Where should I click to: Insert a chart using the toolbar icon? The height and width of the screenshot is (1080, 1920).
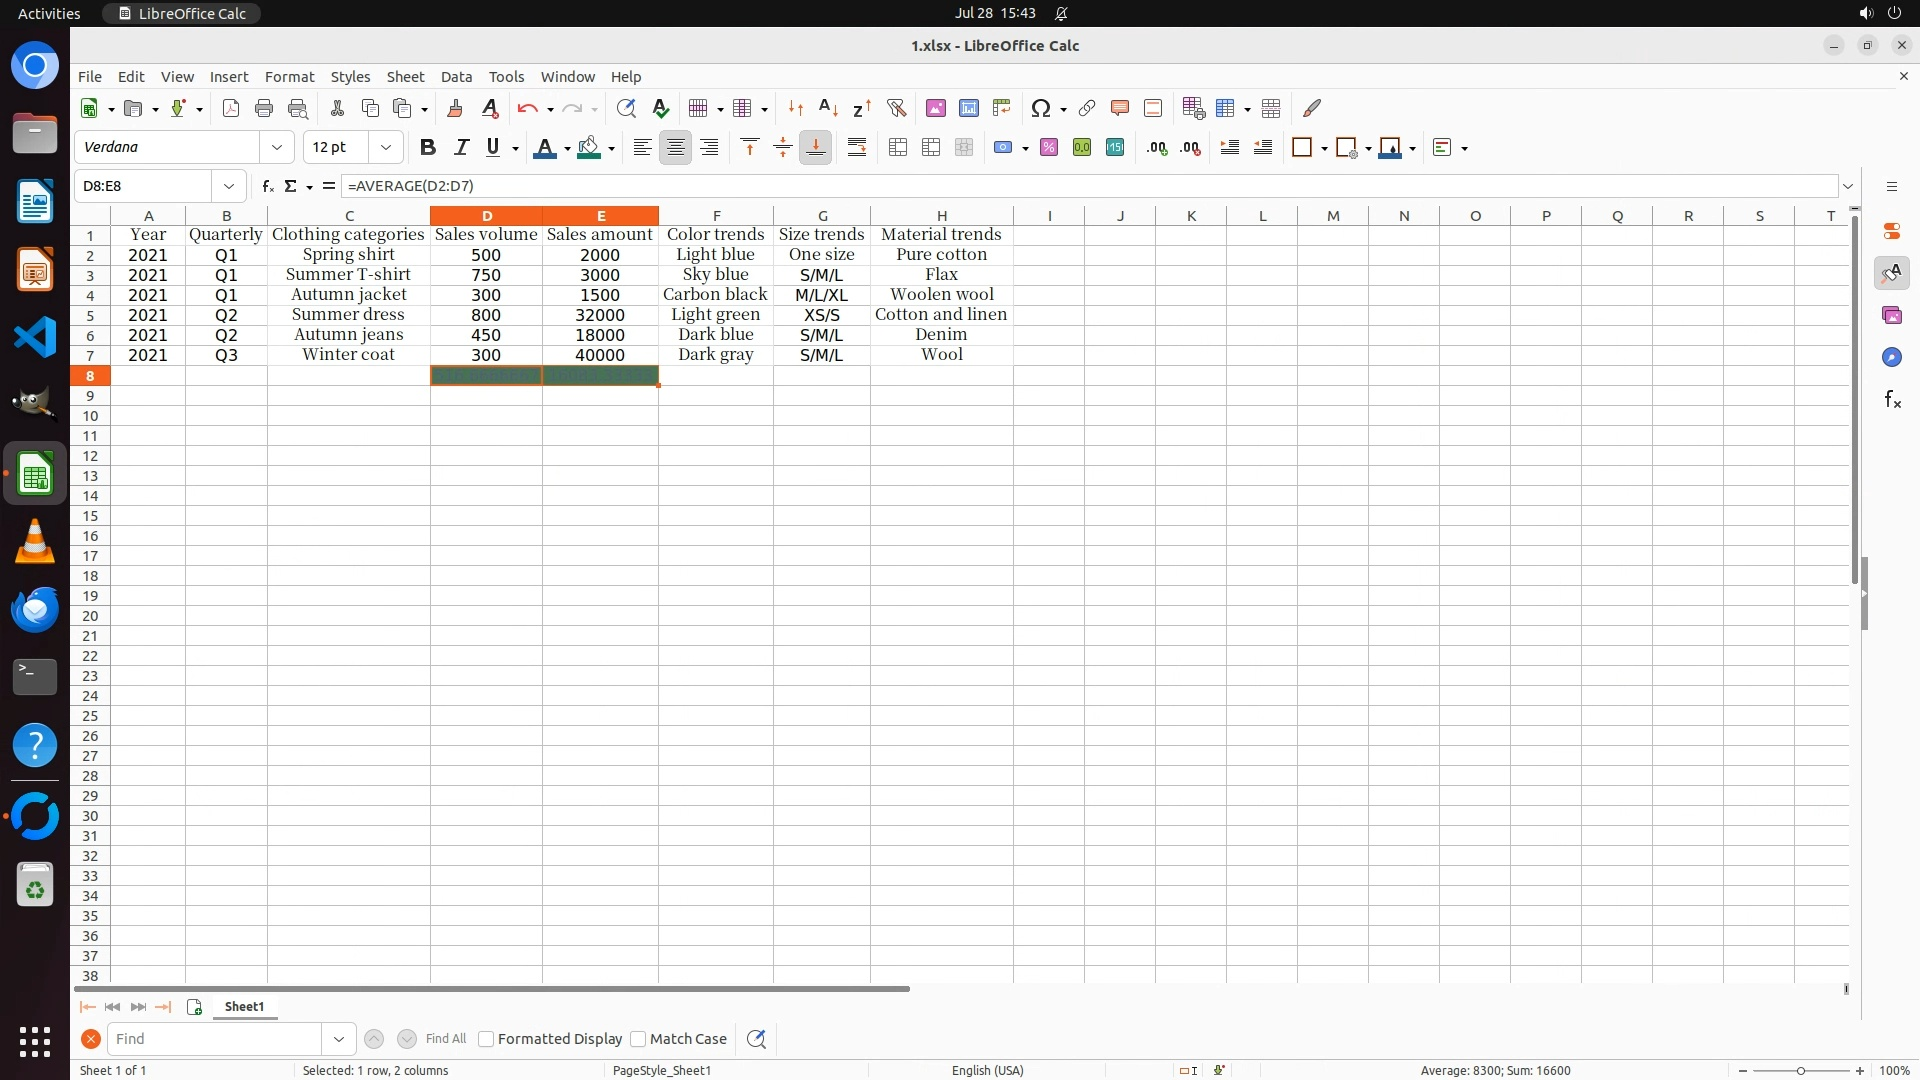968,108
